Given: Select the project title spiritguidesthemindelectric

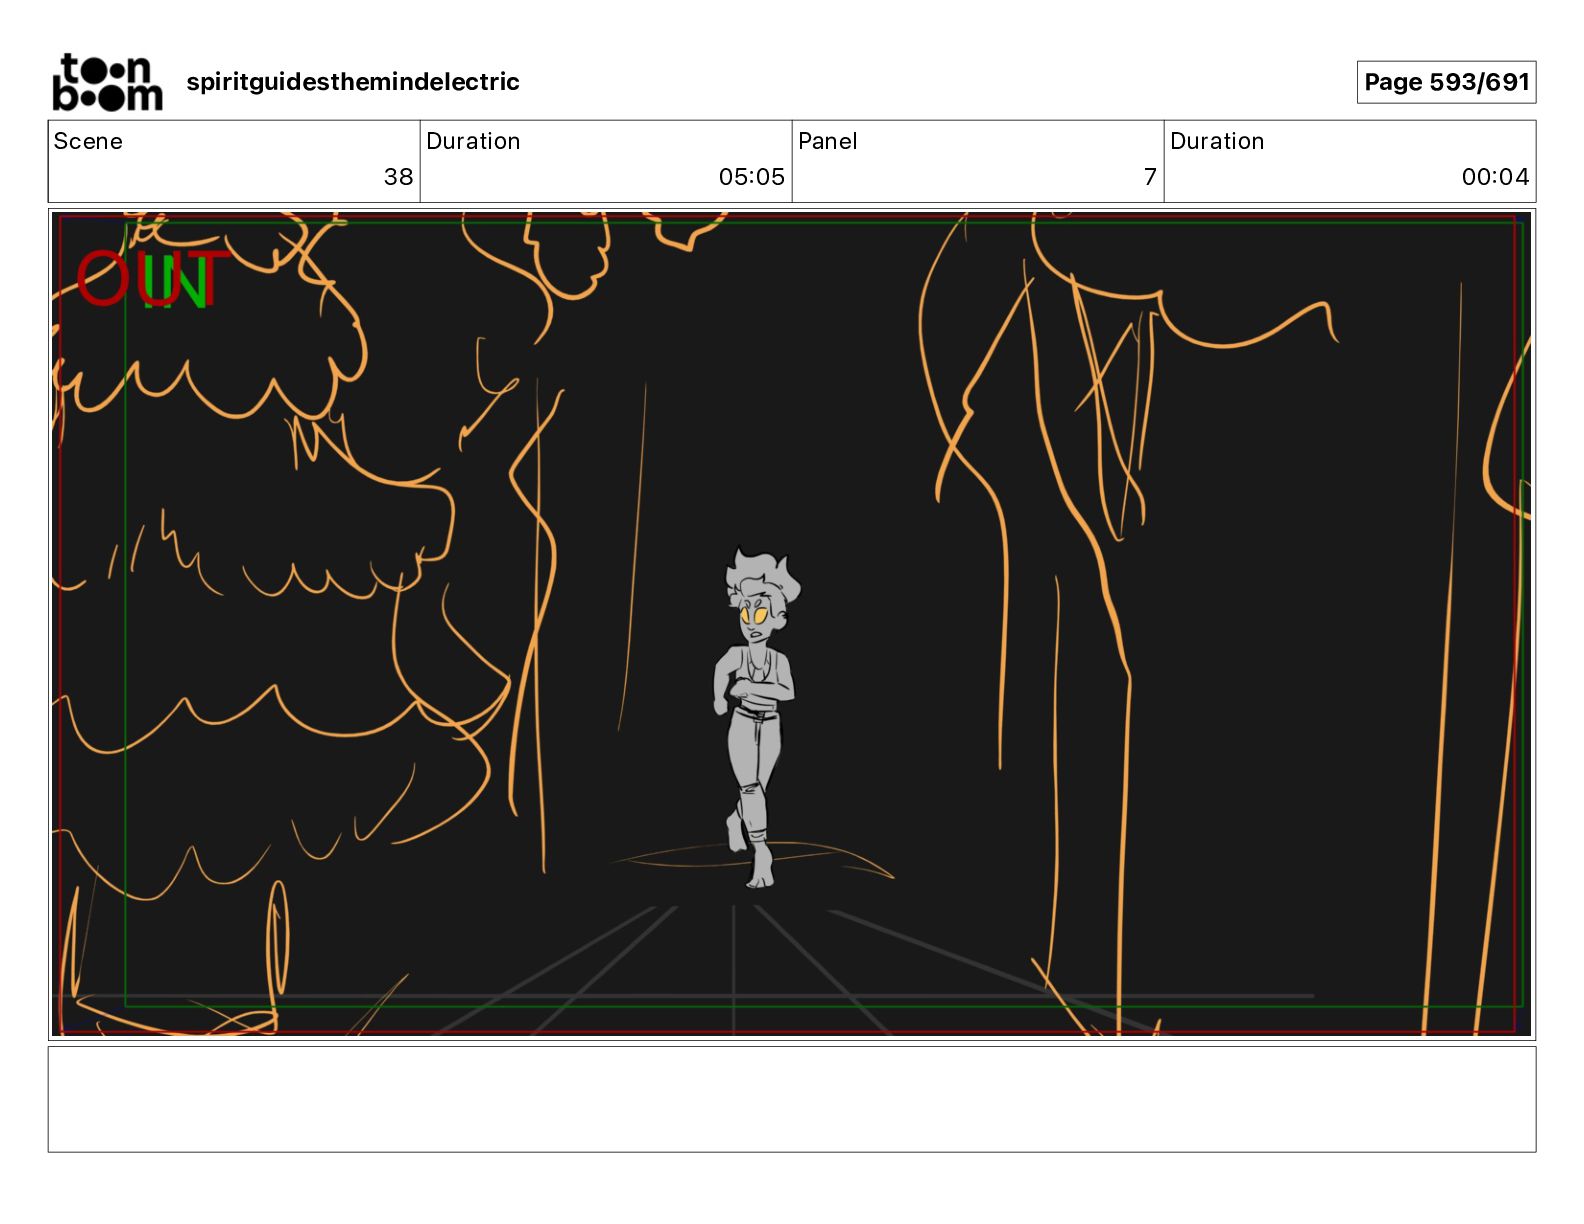Looking at the screenshot, I should tap(353, 82).
